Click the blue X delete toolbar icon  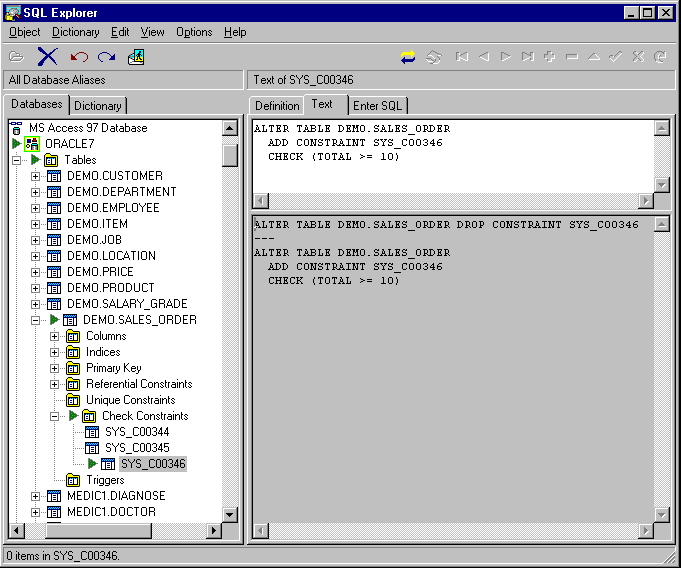coord(48,57)
